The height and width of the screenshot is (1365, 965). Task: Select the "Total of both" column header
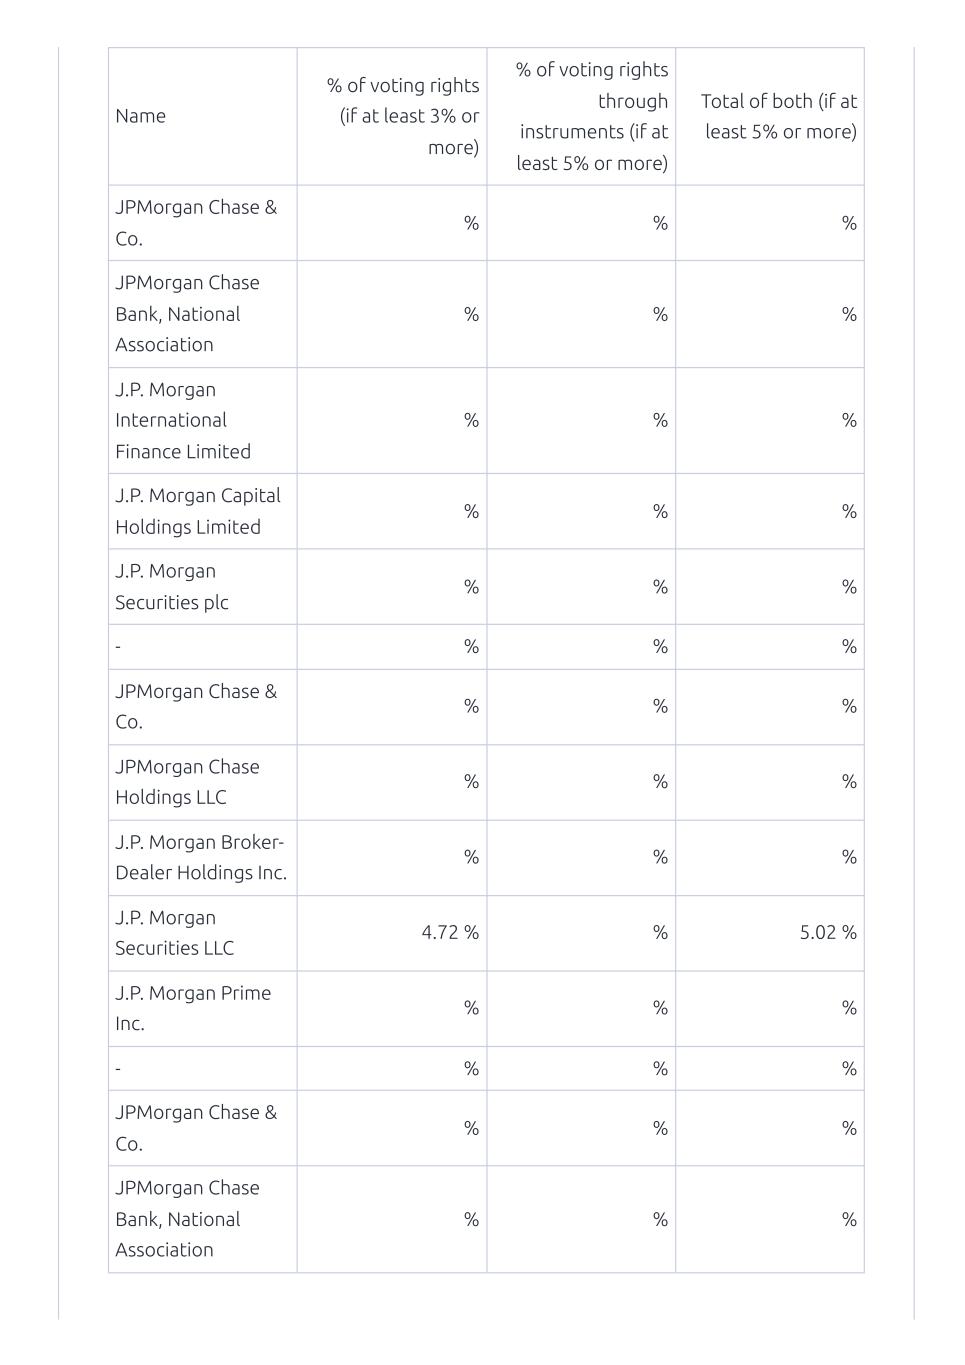[x=779, y=116]
